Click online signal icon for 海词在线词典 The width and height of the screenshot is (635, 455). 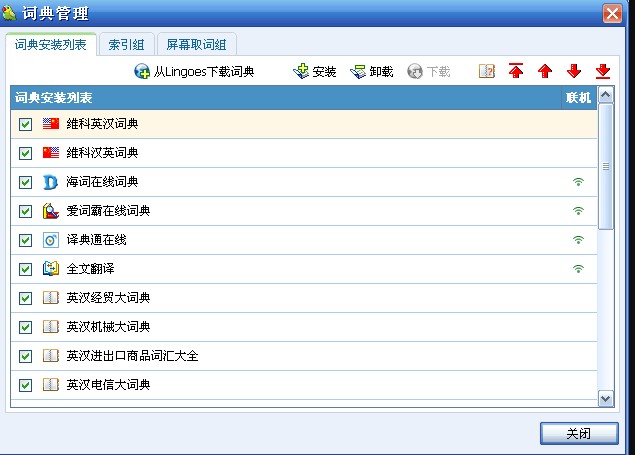point(578,182)
